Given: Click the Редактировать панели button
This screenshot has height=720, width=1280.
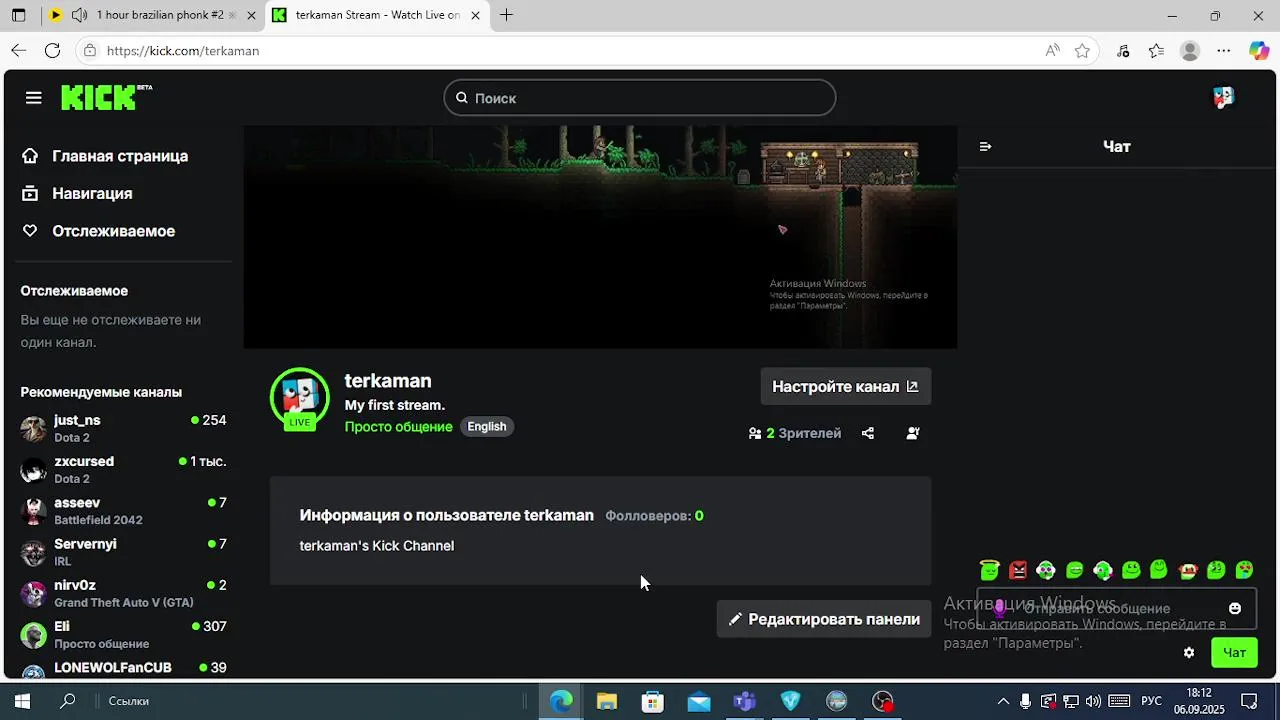Looking at the screenshot, I should click(824, 619).
